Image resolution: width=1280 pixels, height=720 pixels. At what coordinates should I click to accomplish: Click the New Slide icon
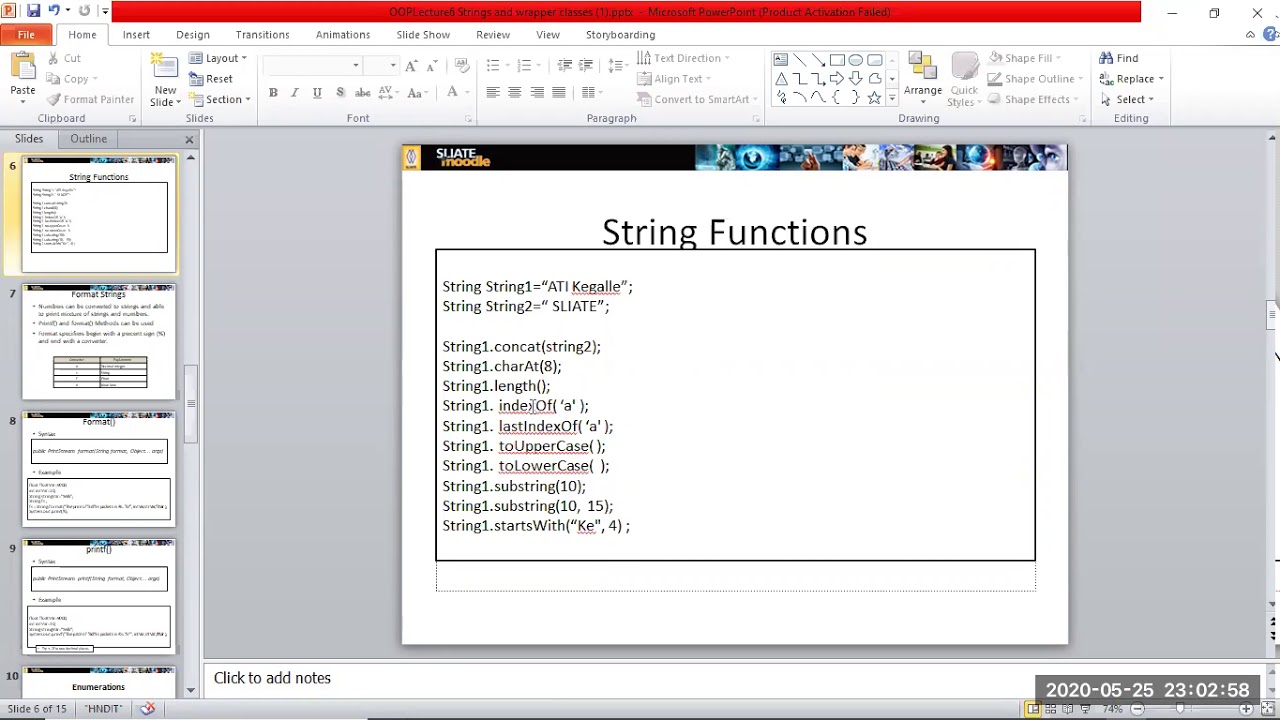tap(165, 68)
